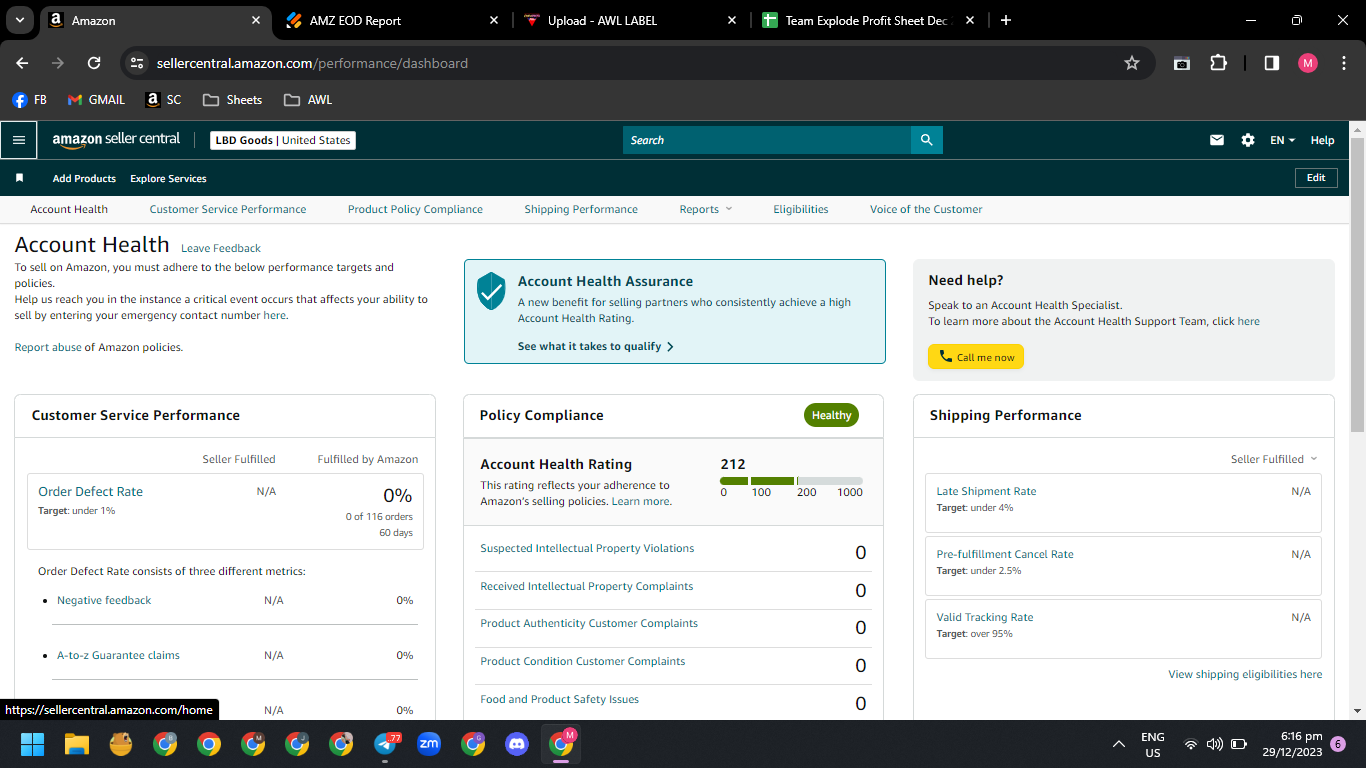Open a new browser tab

click(x=1006, y=20)
